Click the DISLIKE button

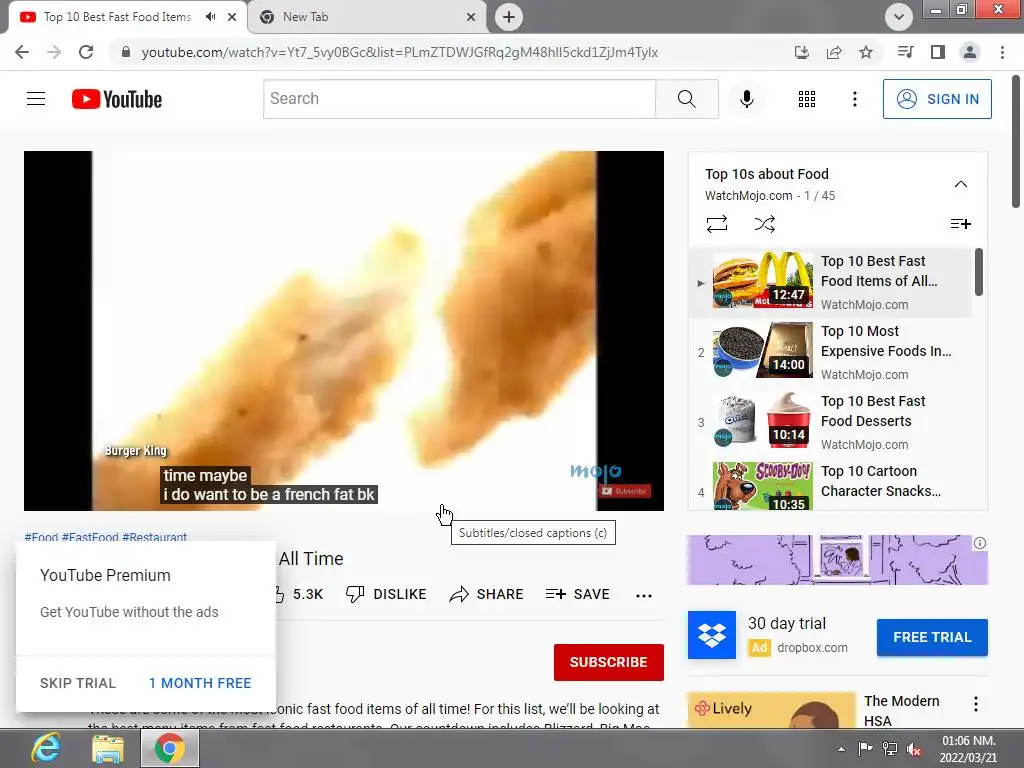pyautogui.click(x=386, y=594)
